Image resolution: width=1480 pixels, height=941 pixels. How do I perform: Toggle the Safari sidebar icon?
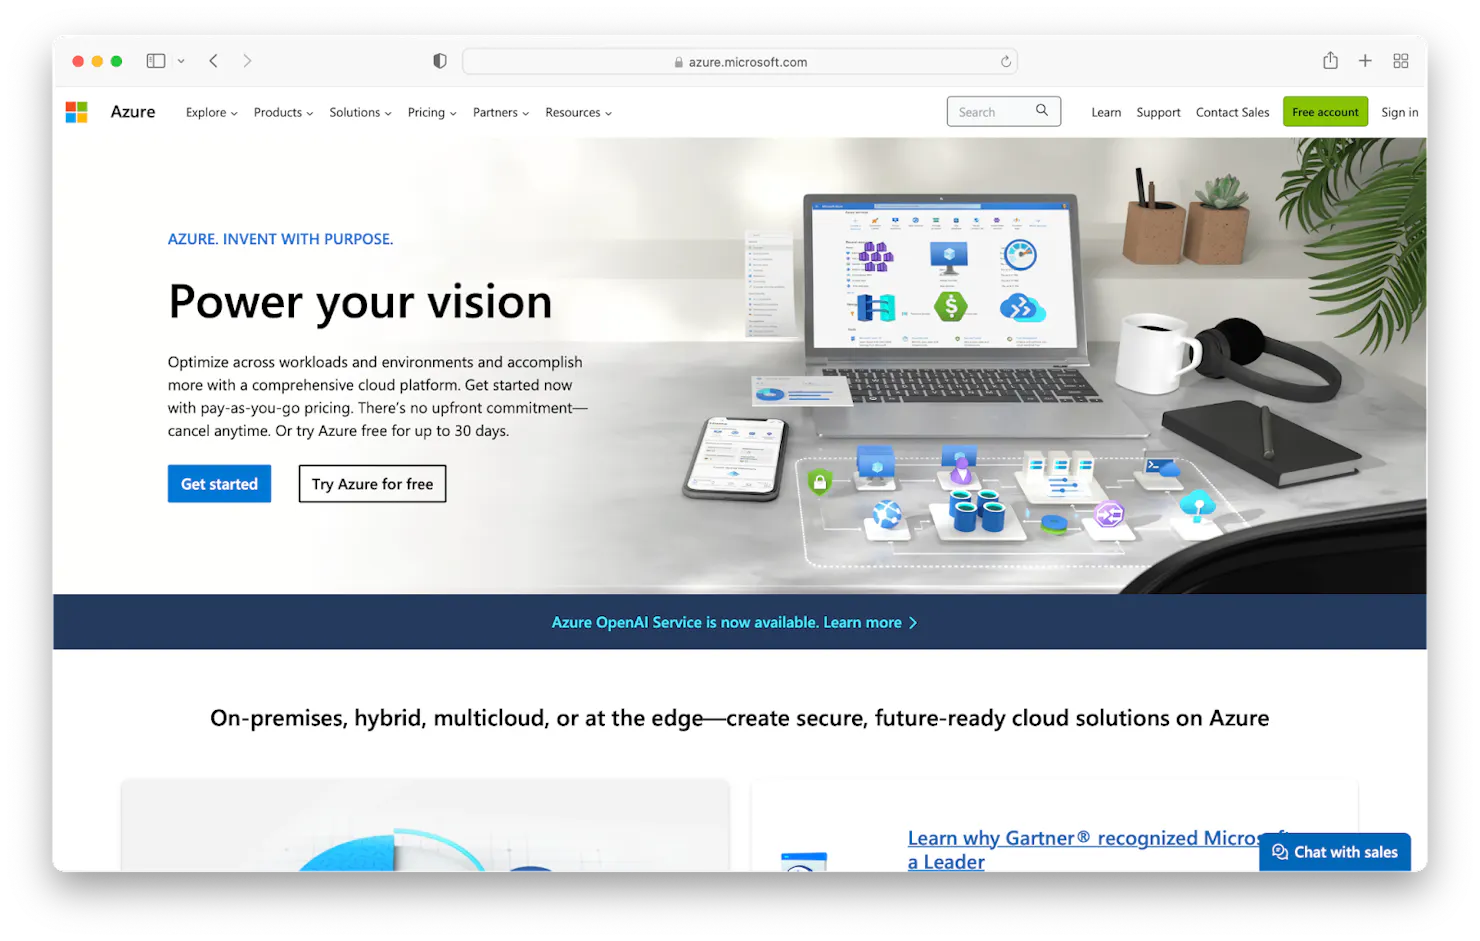point(156,61)
